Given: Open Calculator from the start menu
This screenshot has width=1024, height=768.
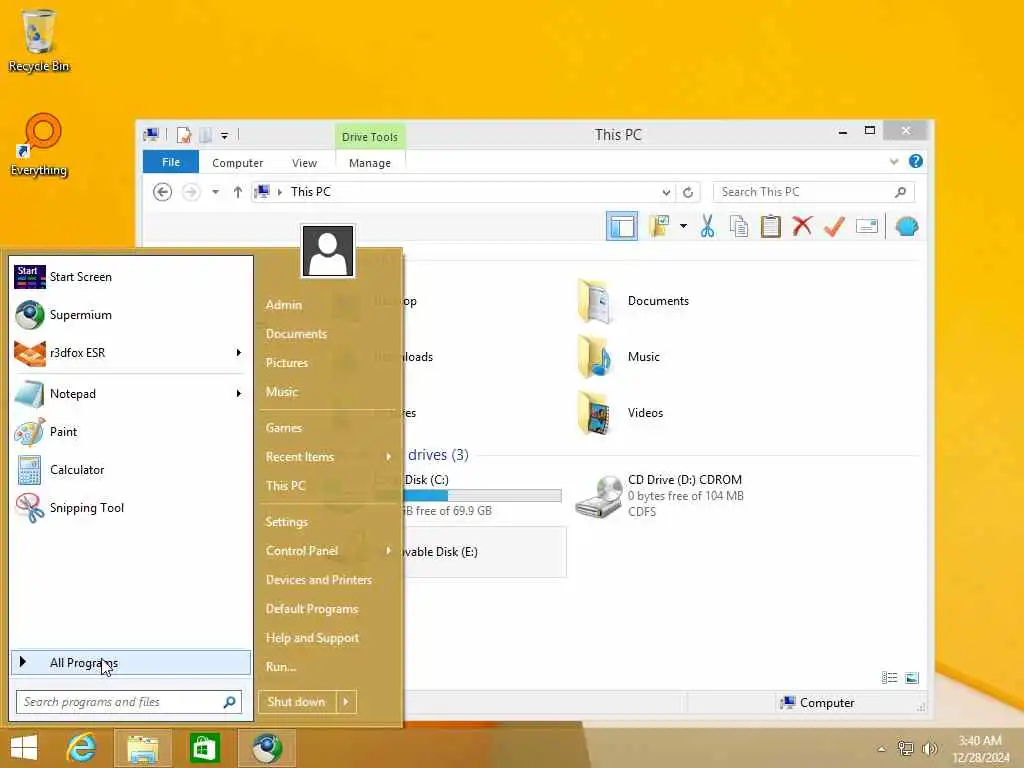Looking at the screenshot, I should [x=131, y=470].
